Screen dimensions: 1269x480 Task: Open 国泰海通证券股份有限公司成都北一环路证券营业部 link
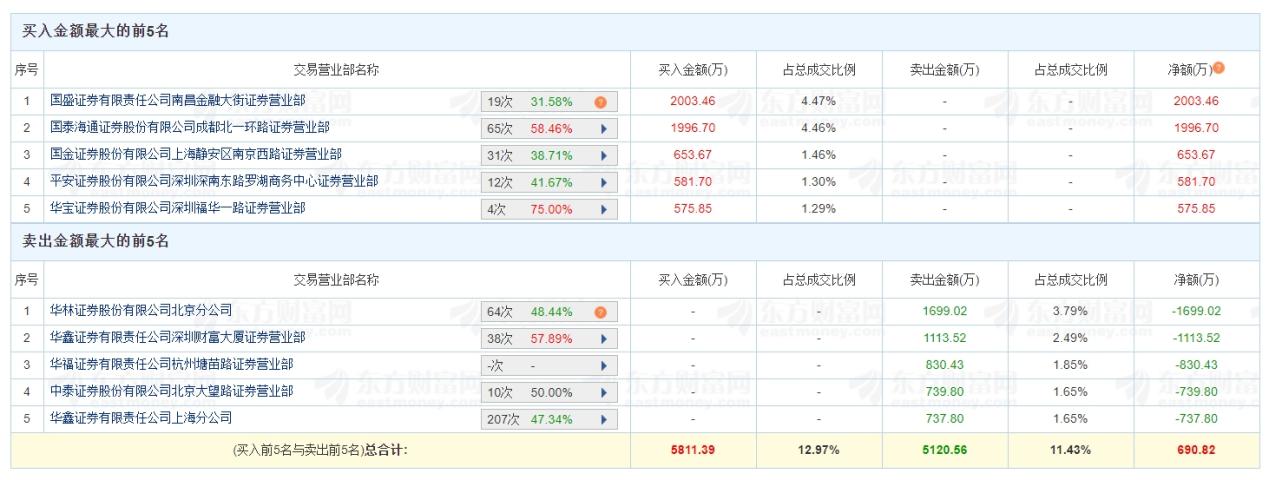point(189,128)
